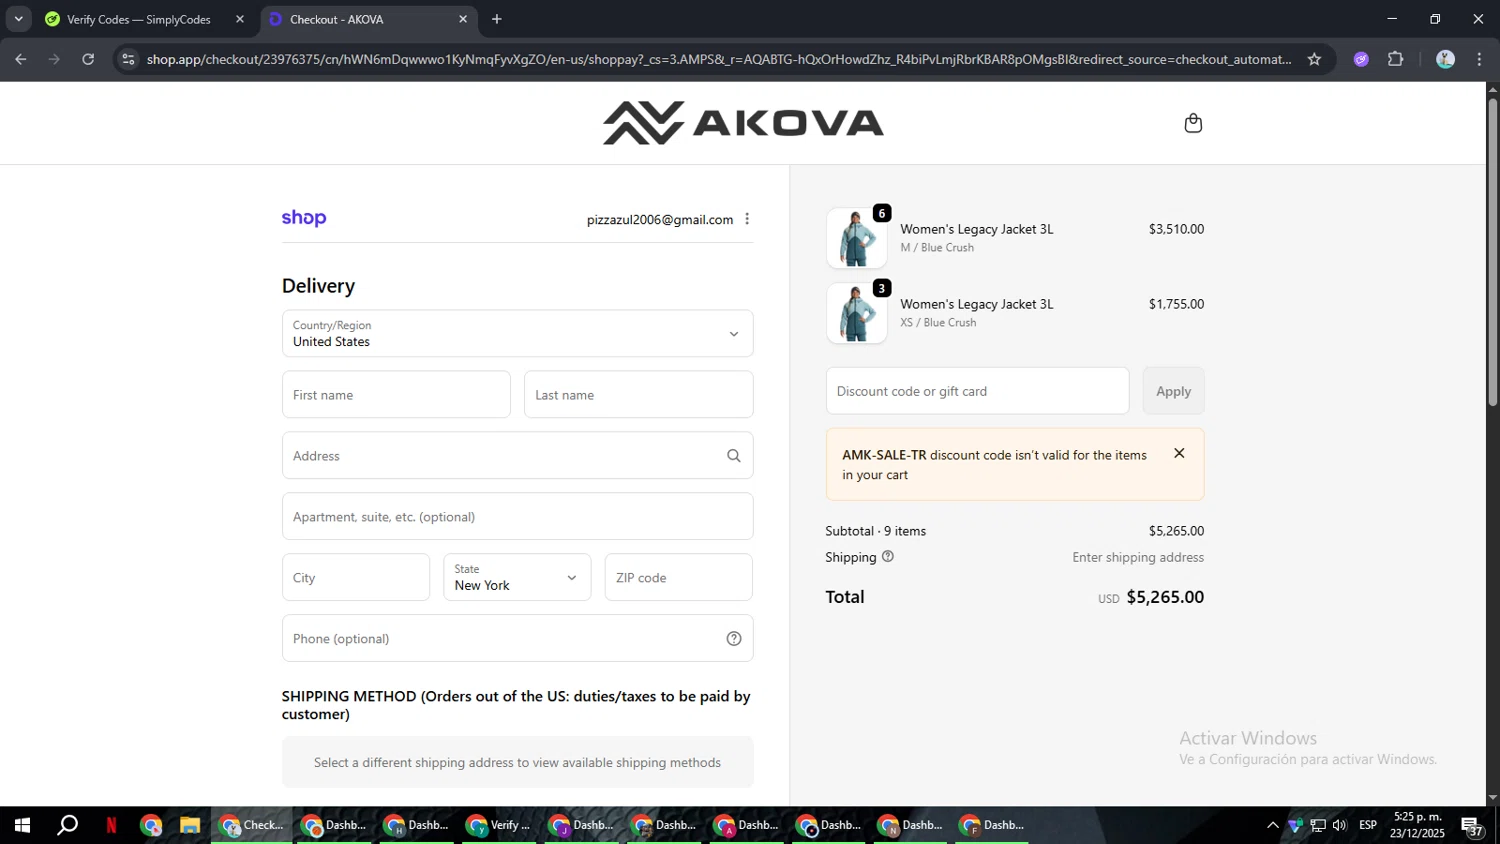Click the address search magnifier icon

734,456
